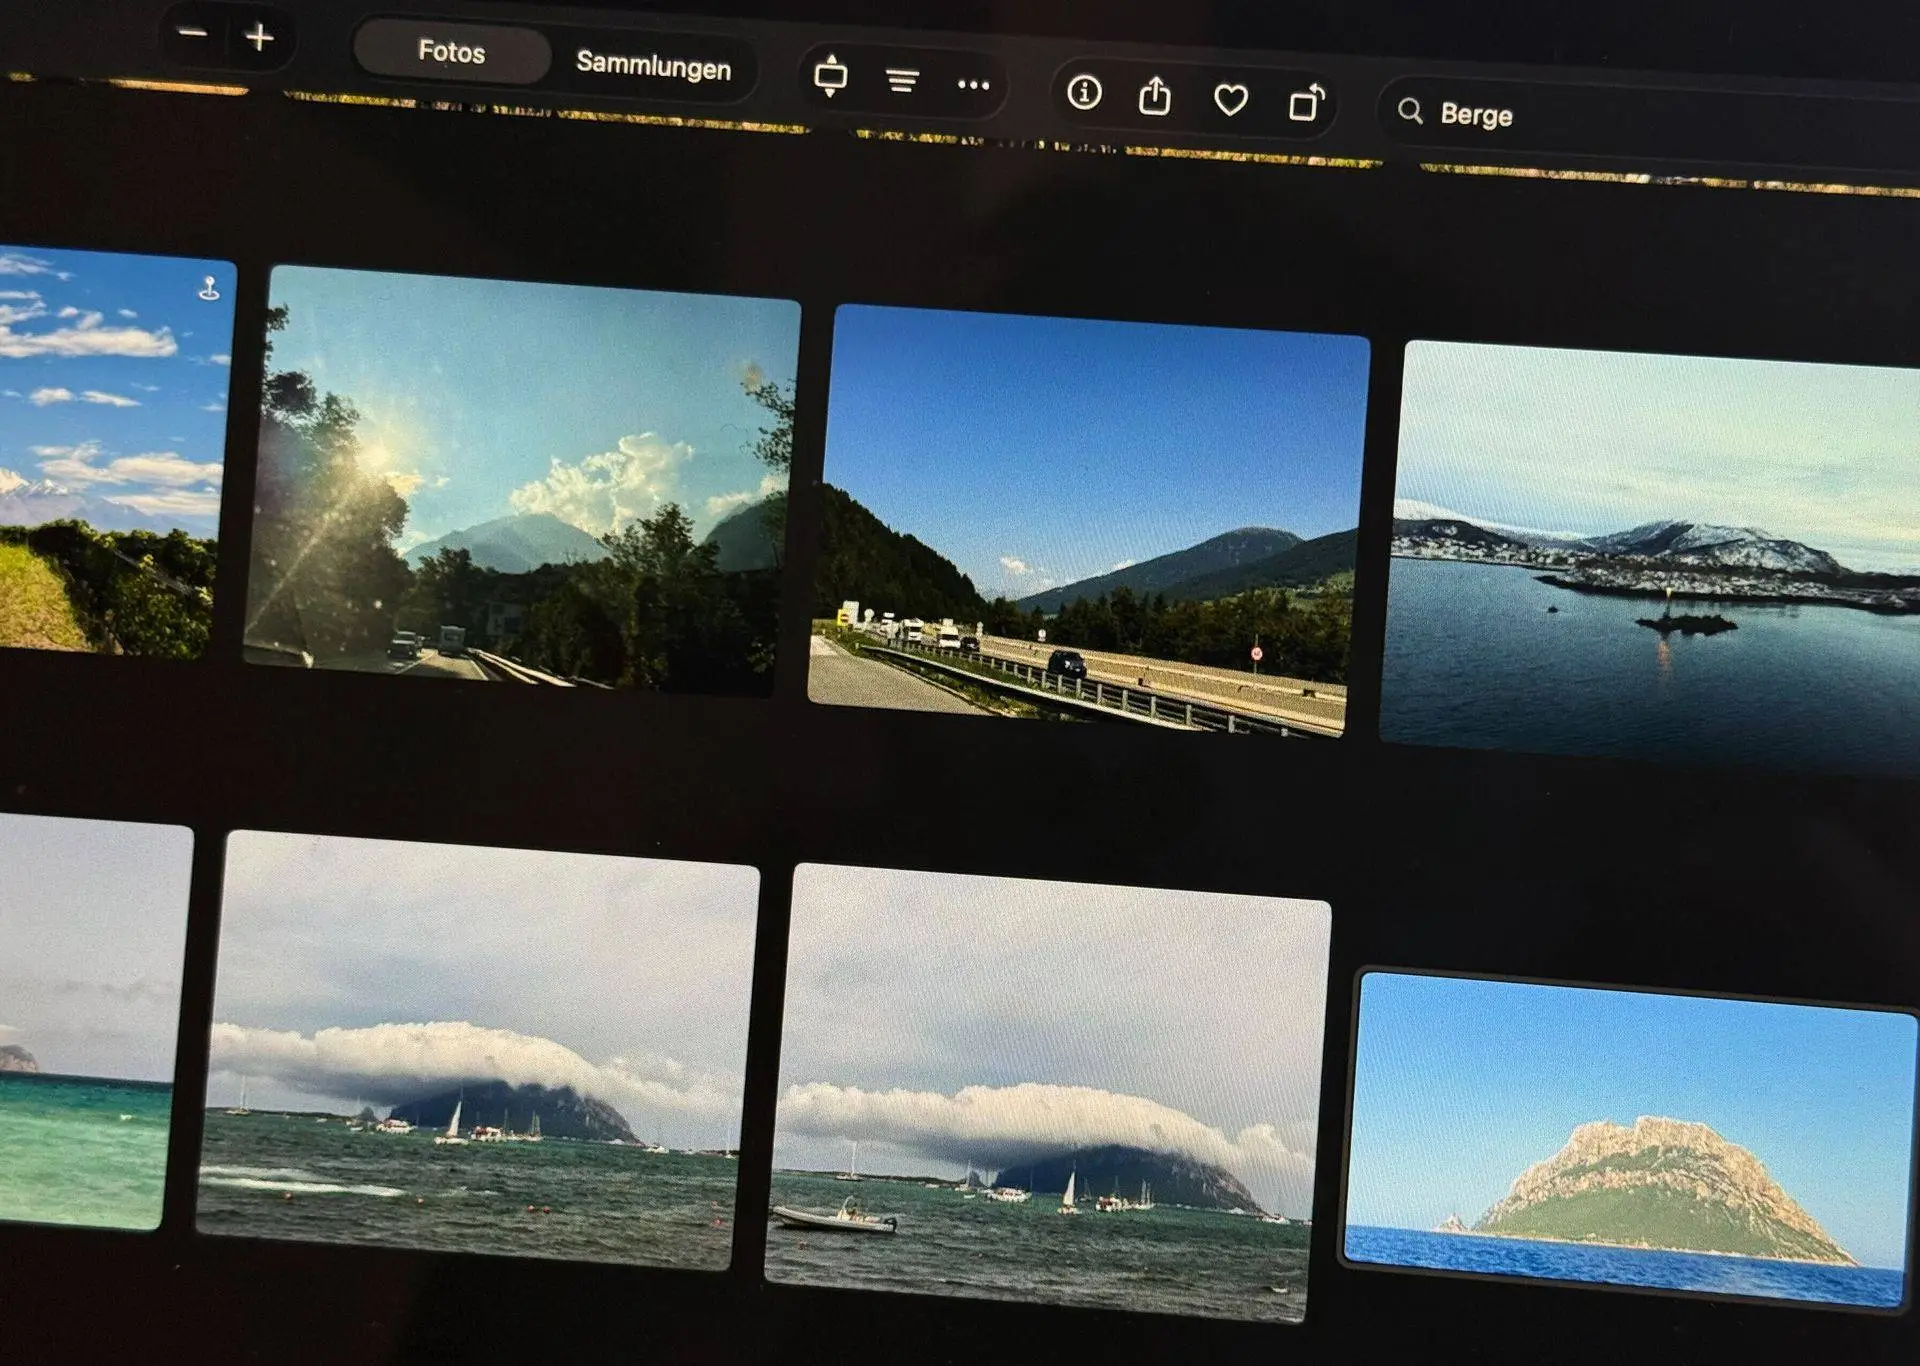The width and height of the screenshot is (1920, 1366).
Task: Zoom out with the minus button
Action: [x=192, y=33]
